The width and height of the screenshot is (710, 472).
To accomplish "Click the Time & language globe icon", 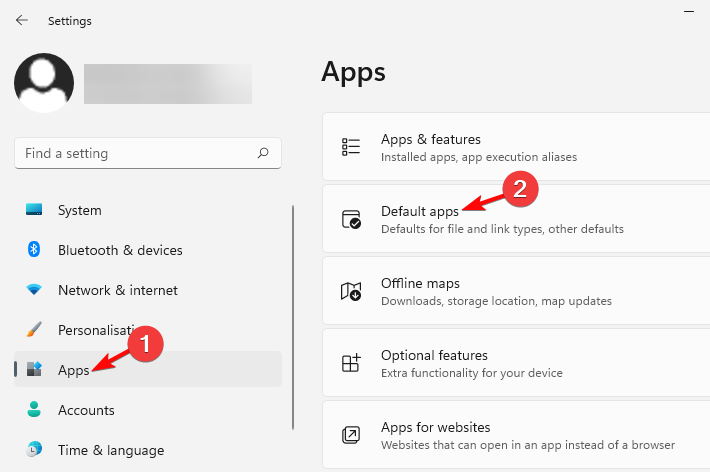I will click(x=34, y=449).
